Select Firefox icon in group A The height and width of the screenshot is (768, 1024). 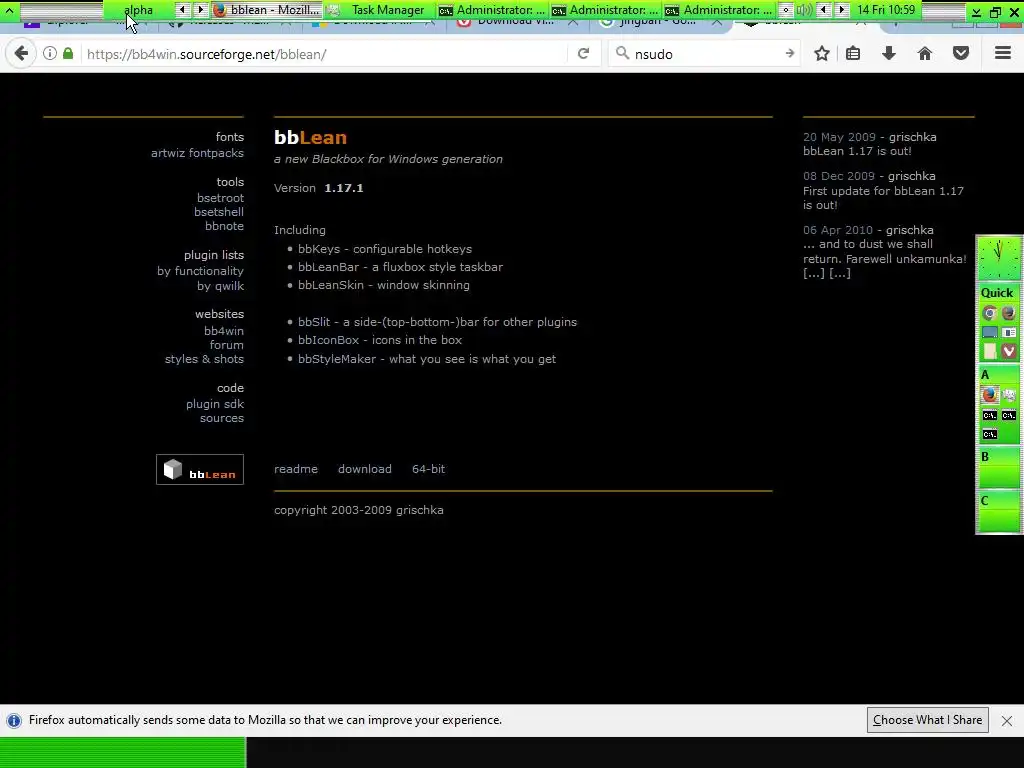(x=989, y=395)
